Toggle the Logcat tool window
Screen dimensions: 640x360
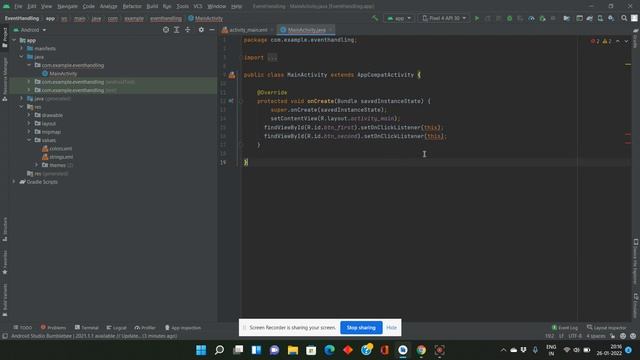(116, 328)
